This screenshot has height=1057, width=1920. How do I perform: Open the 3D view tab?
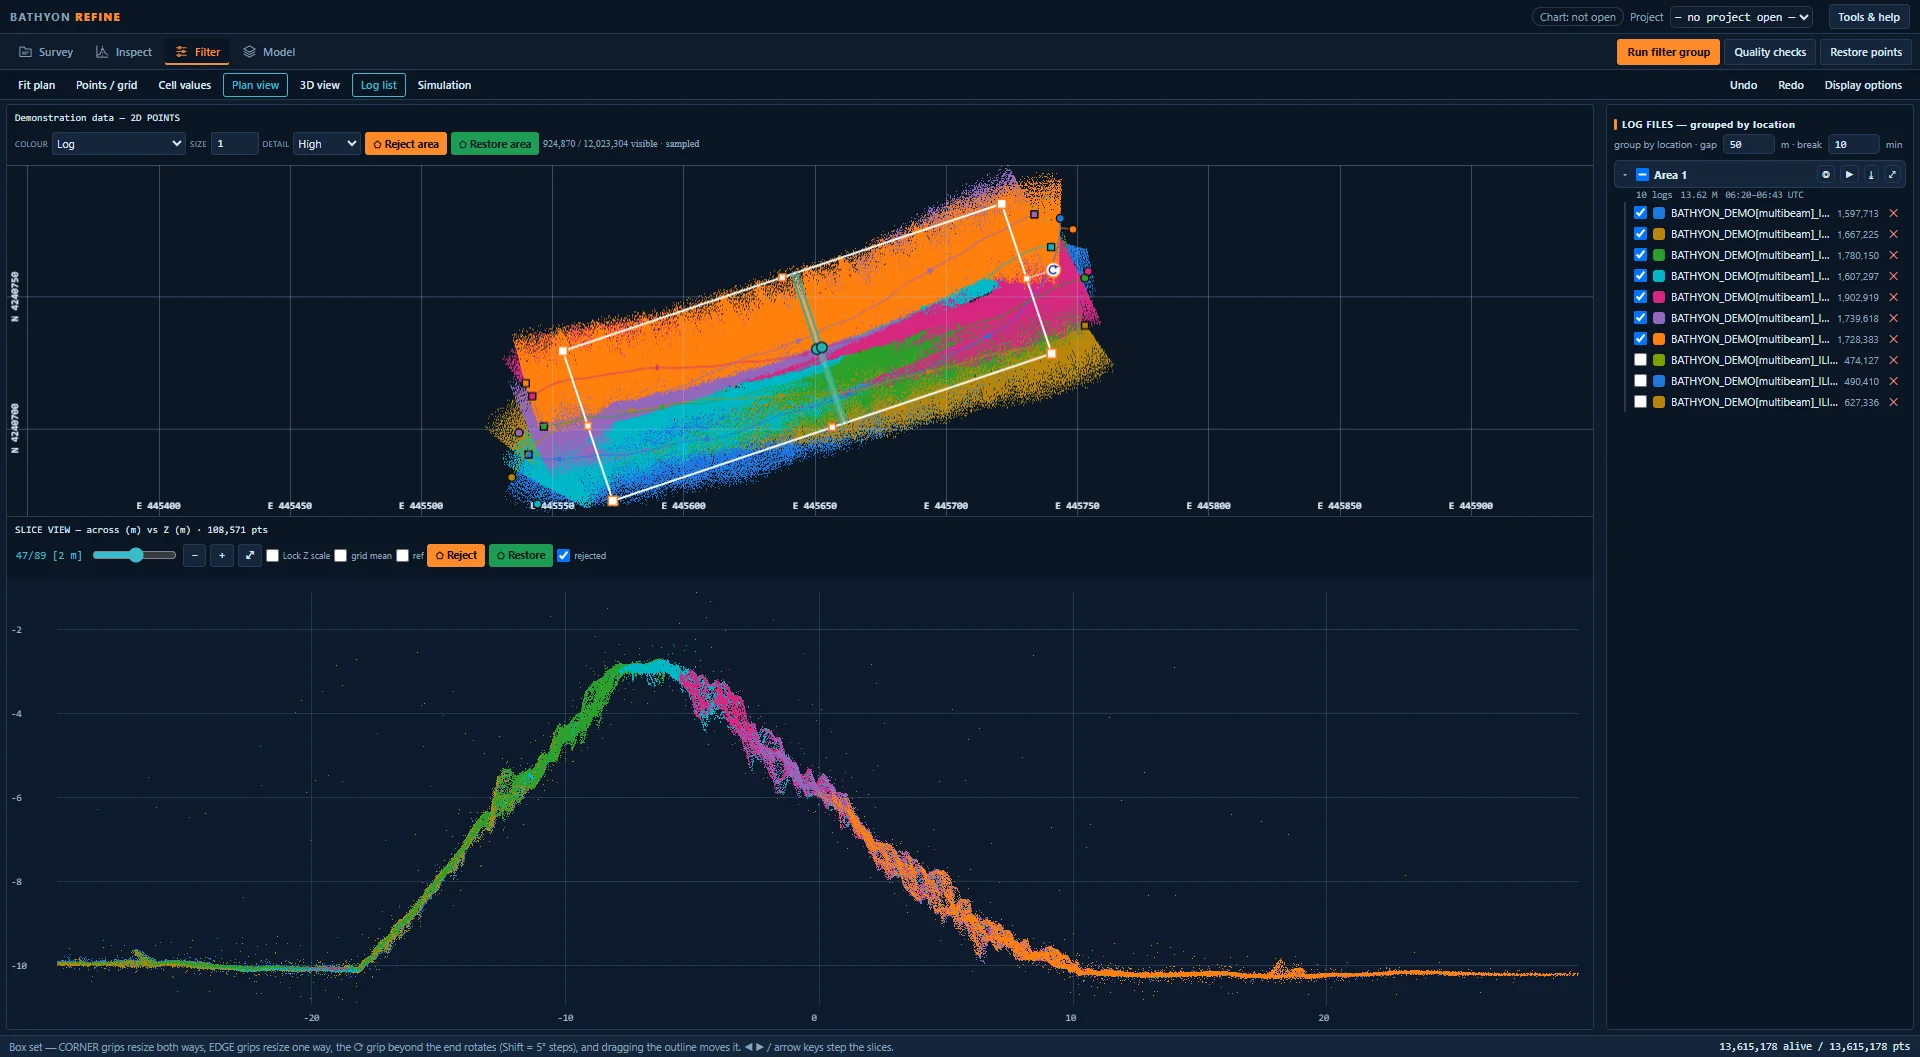(x=320, y=85)
